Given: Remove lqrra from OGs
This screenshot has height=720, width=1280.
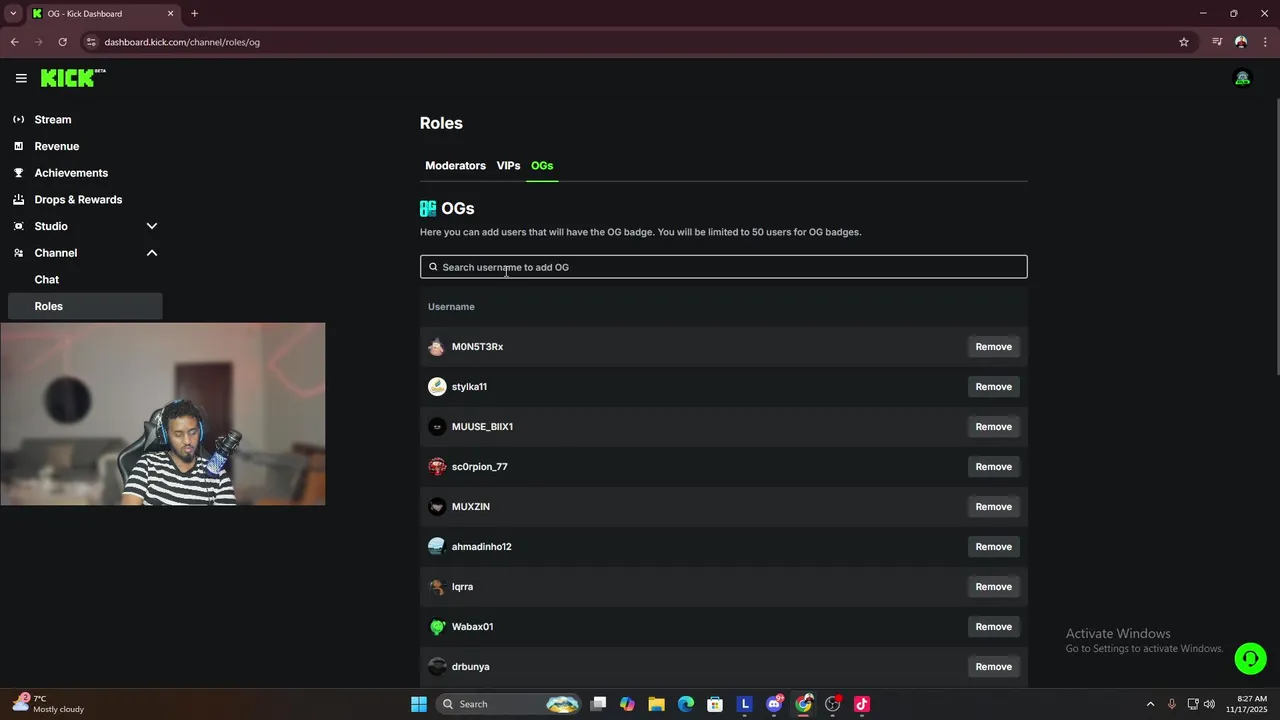Looking at the screenshot, I should 993,587.
